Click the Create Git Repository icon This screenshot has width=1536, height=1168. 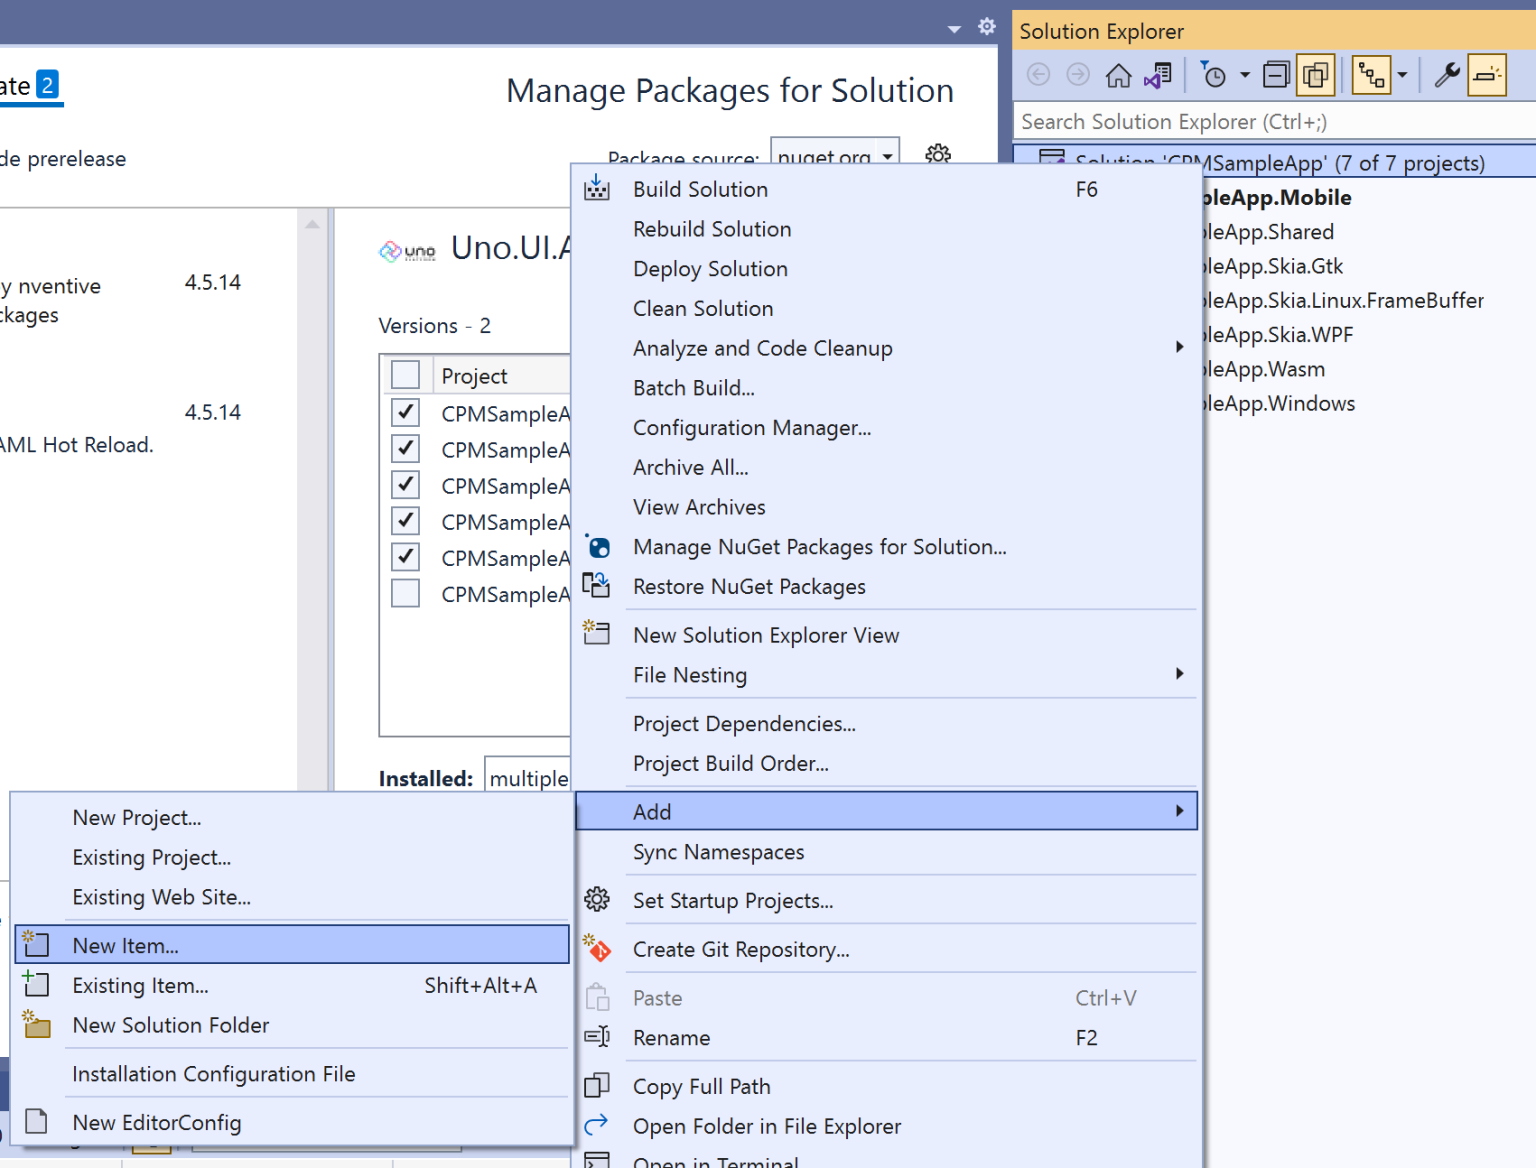597,949
